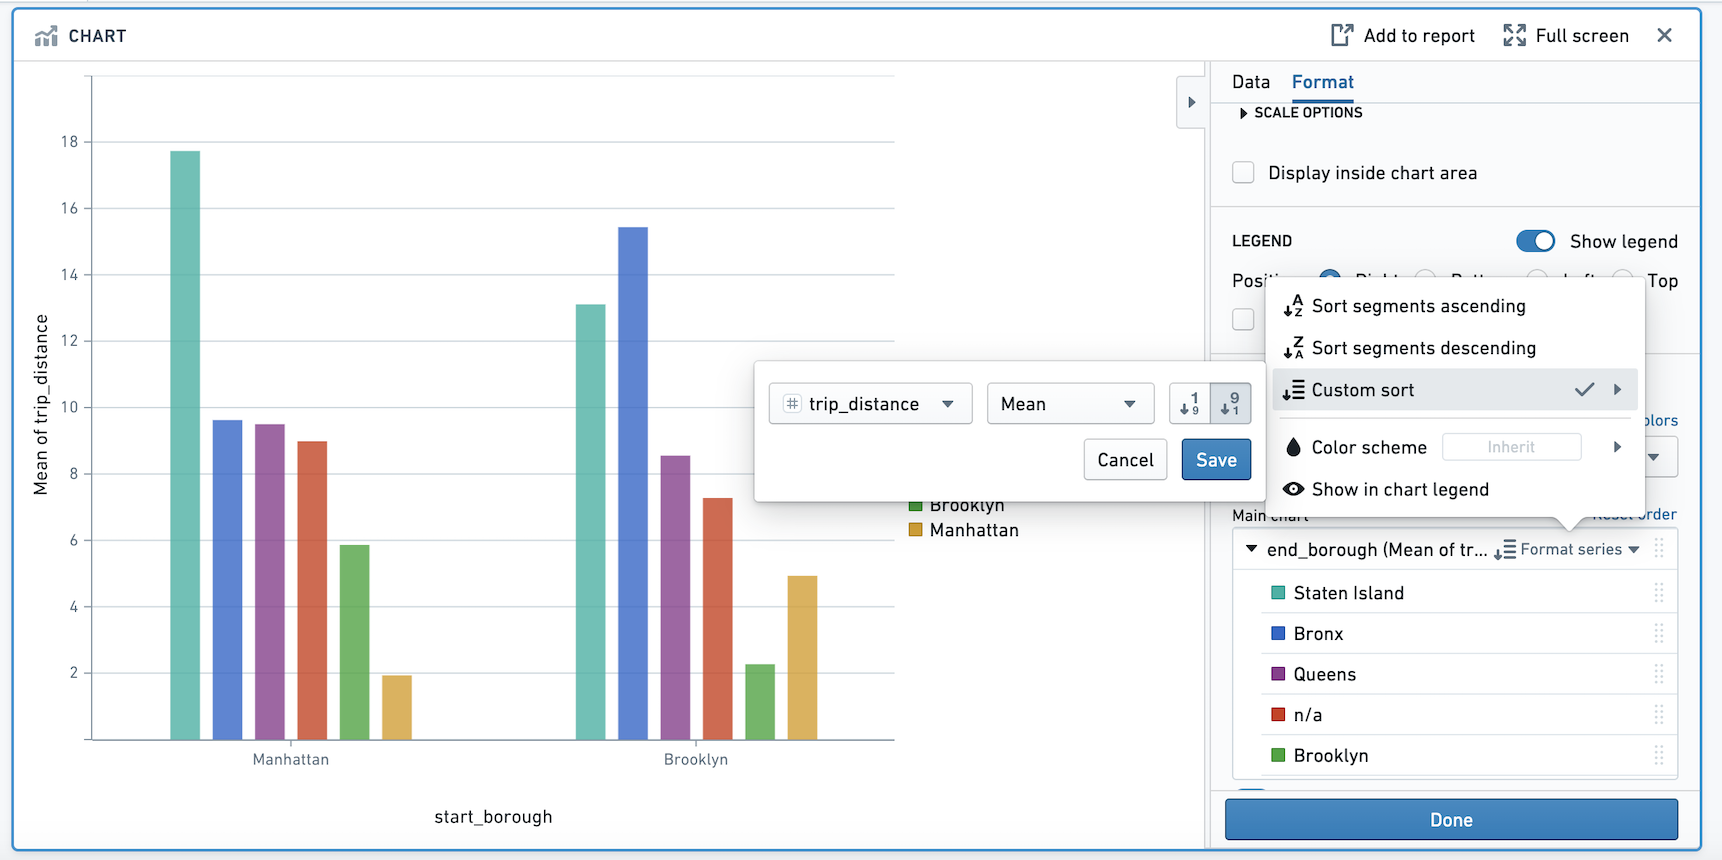
Task: Open the Format series dropdown
Action: pos(1567,549)
